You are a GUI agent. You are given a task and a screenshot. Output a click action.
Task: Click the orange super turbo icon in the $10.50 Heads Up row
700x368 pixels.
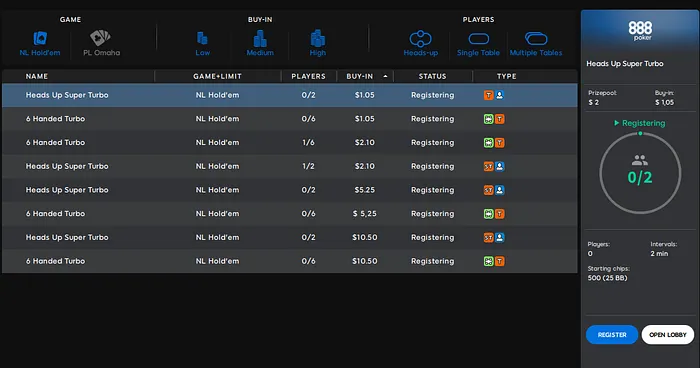click(x=488, y=238)
